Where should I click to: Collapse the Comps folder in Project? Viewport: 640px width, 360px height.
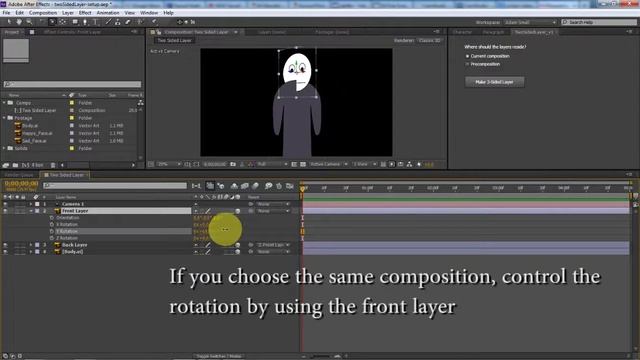click(4, 103)
